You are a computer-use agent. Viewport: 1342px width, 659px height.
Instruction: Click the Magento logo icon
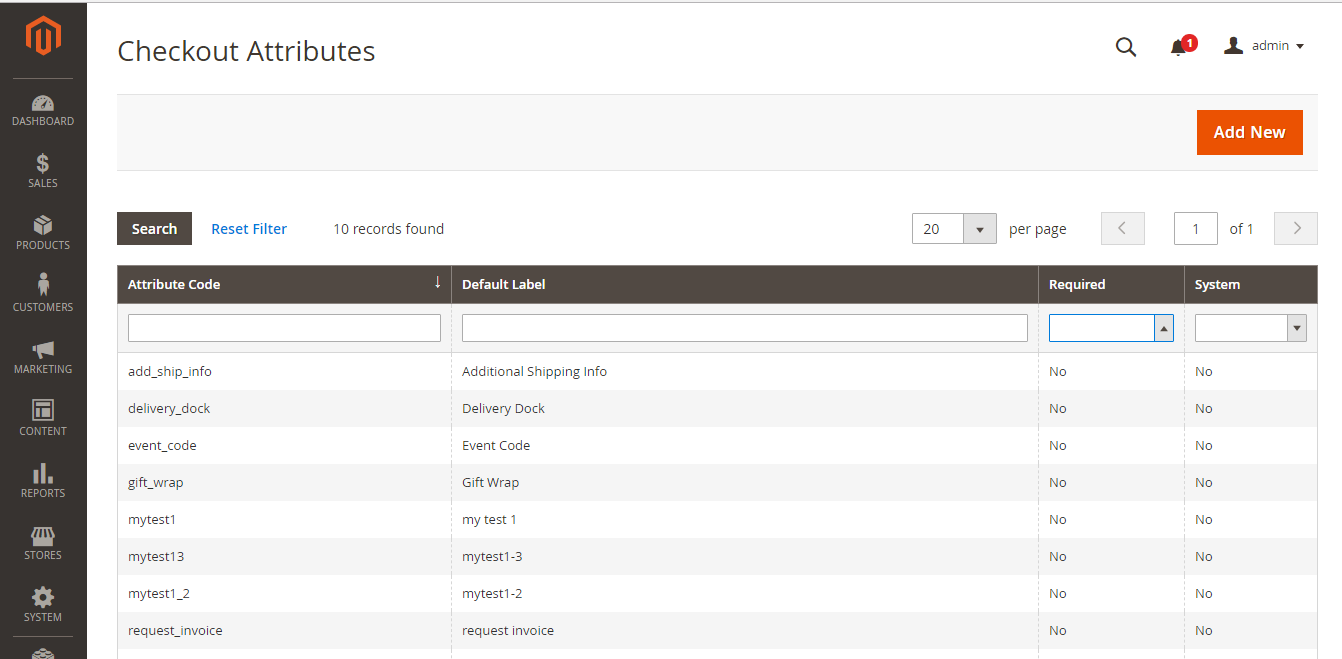tap(43, 37)
